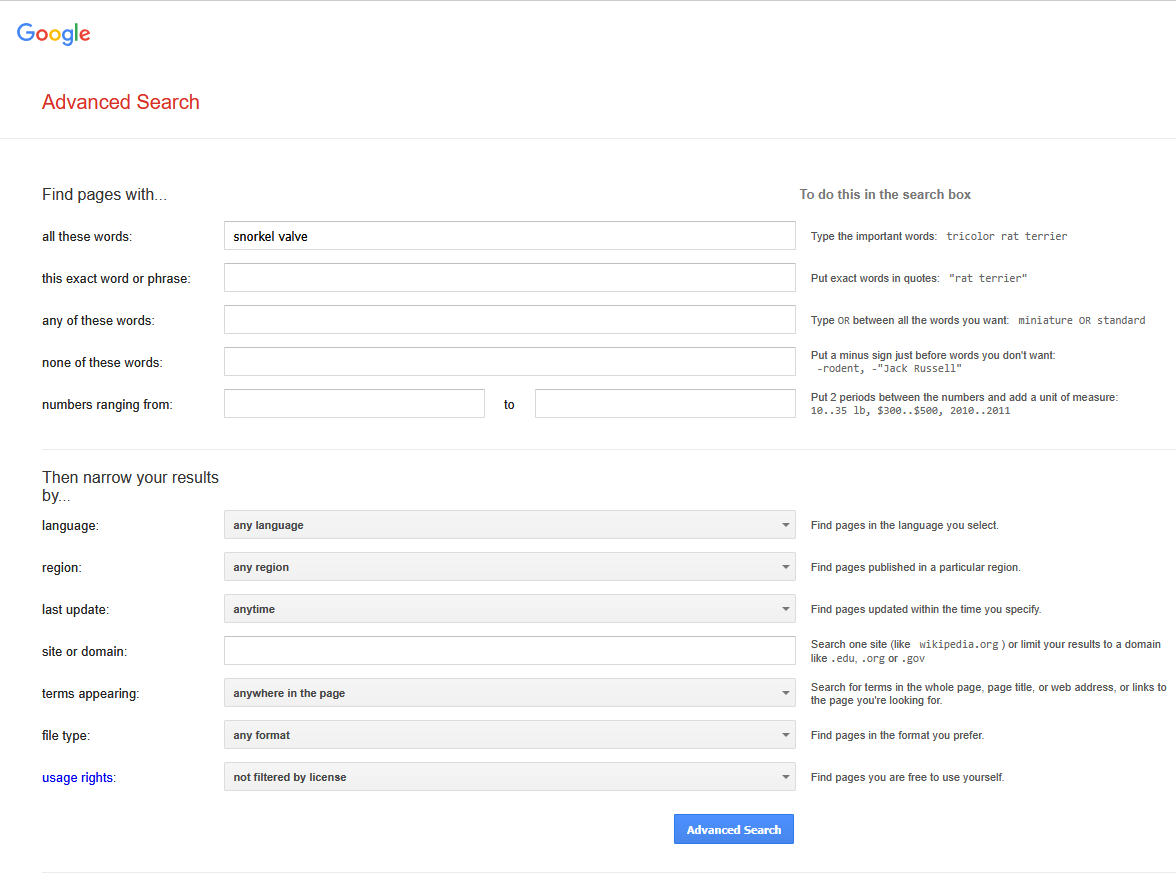This screenshot has height=889, width=1176.
Task: Click the all these words field
Action: (x=509, y=236)
